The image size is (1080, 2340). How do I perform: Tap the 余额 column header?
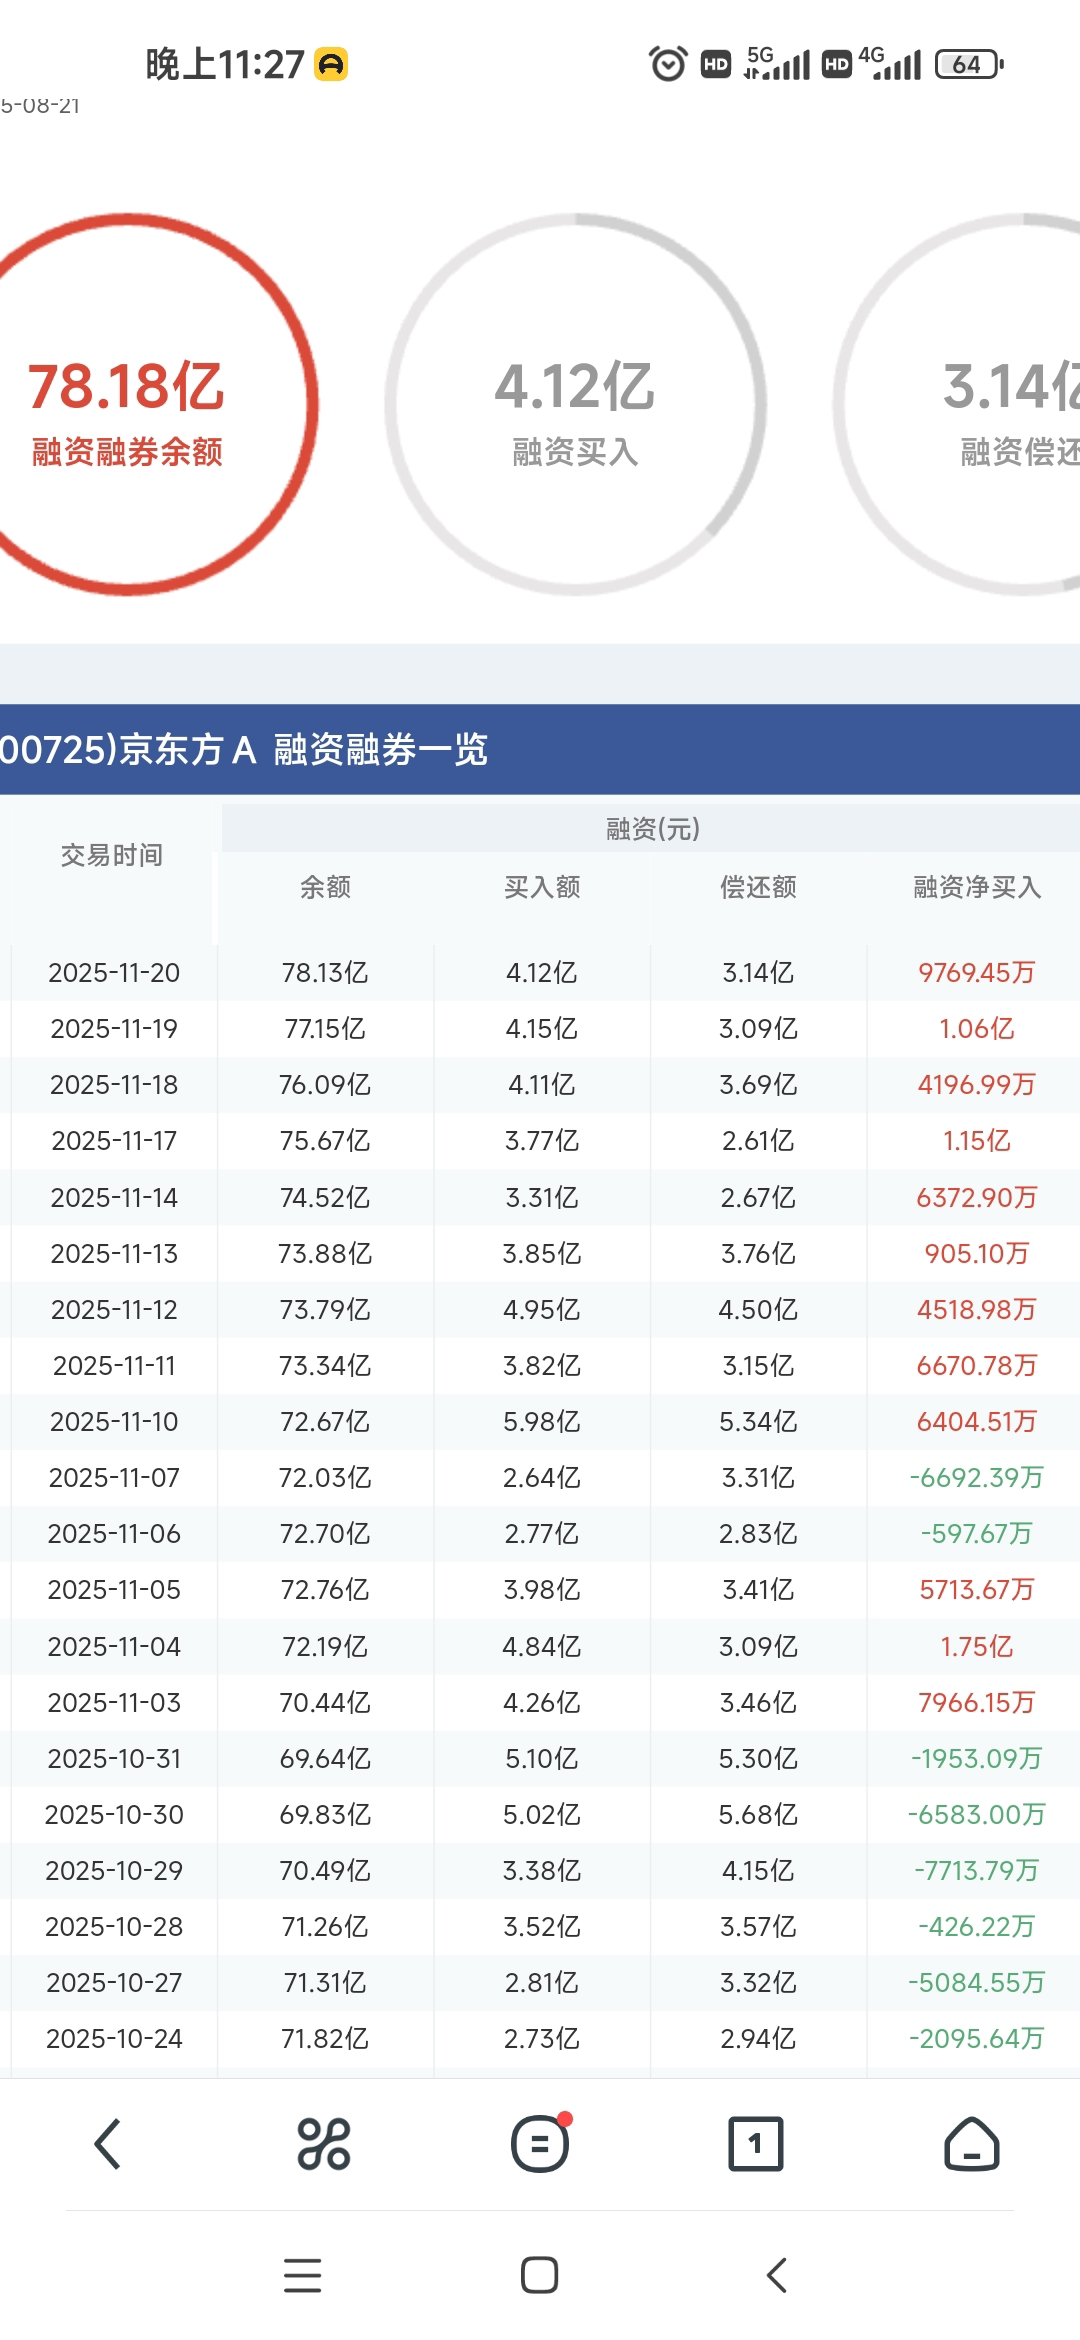(x=325, y=887)
